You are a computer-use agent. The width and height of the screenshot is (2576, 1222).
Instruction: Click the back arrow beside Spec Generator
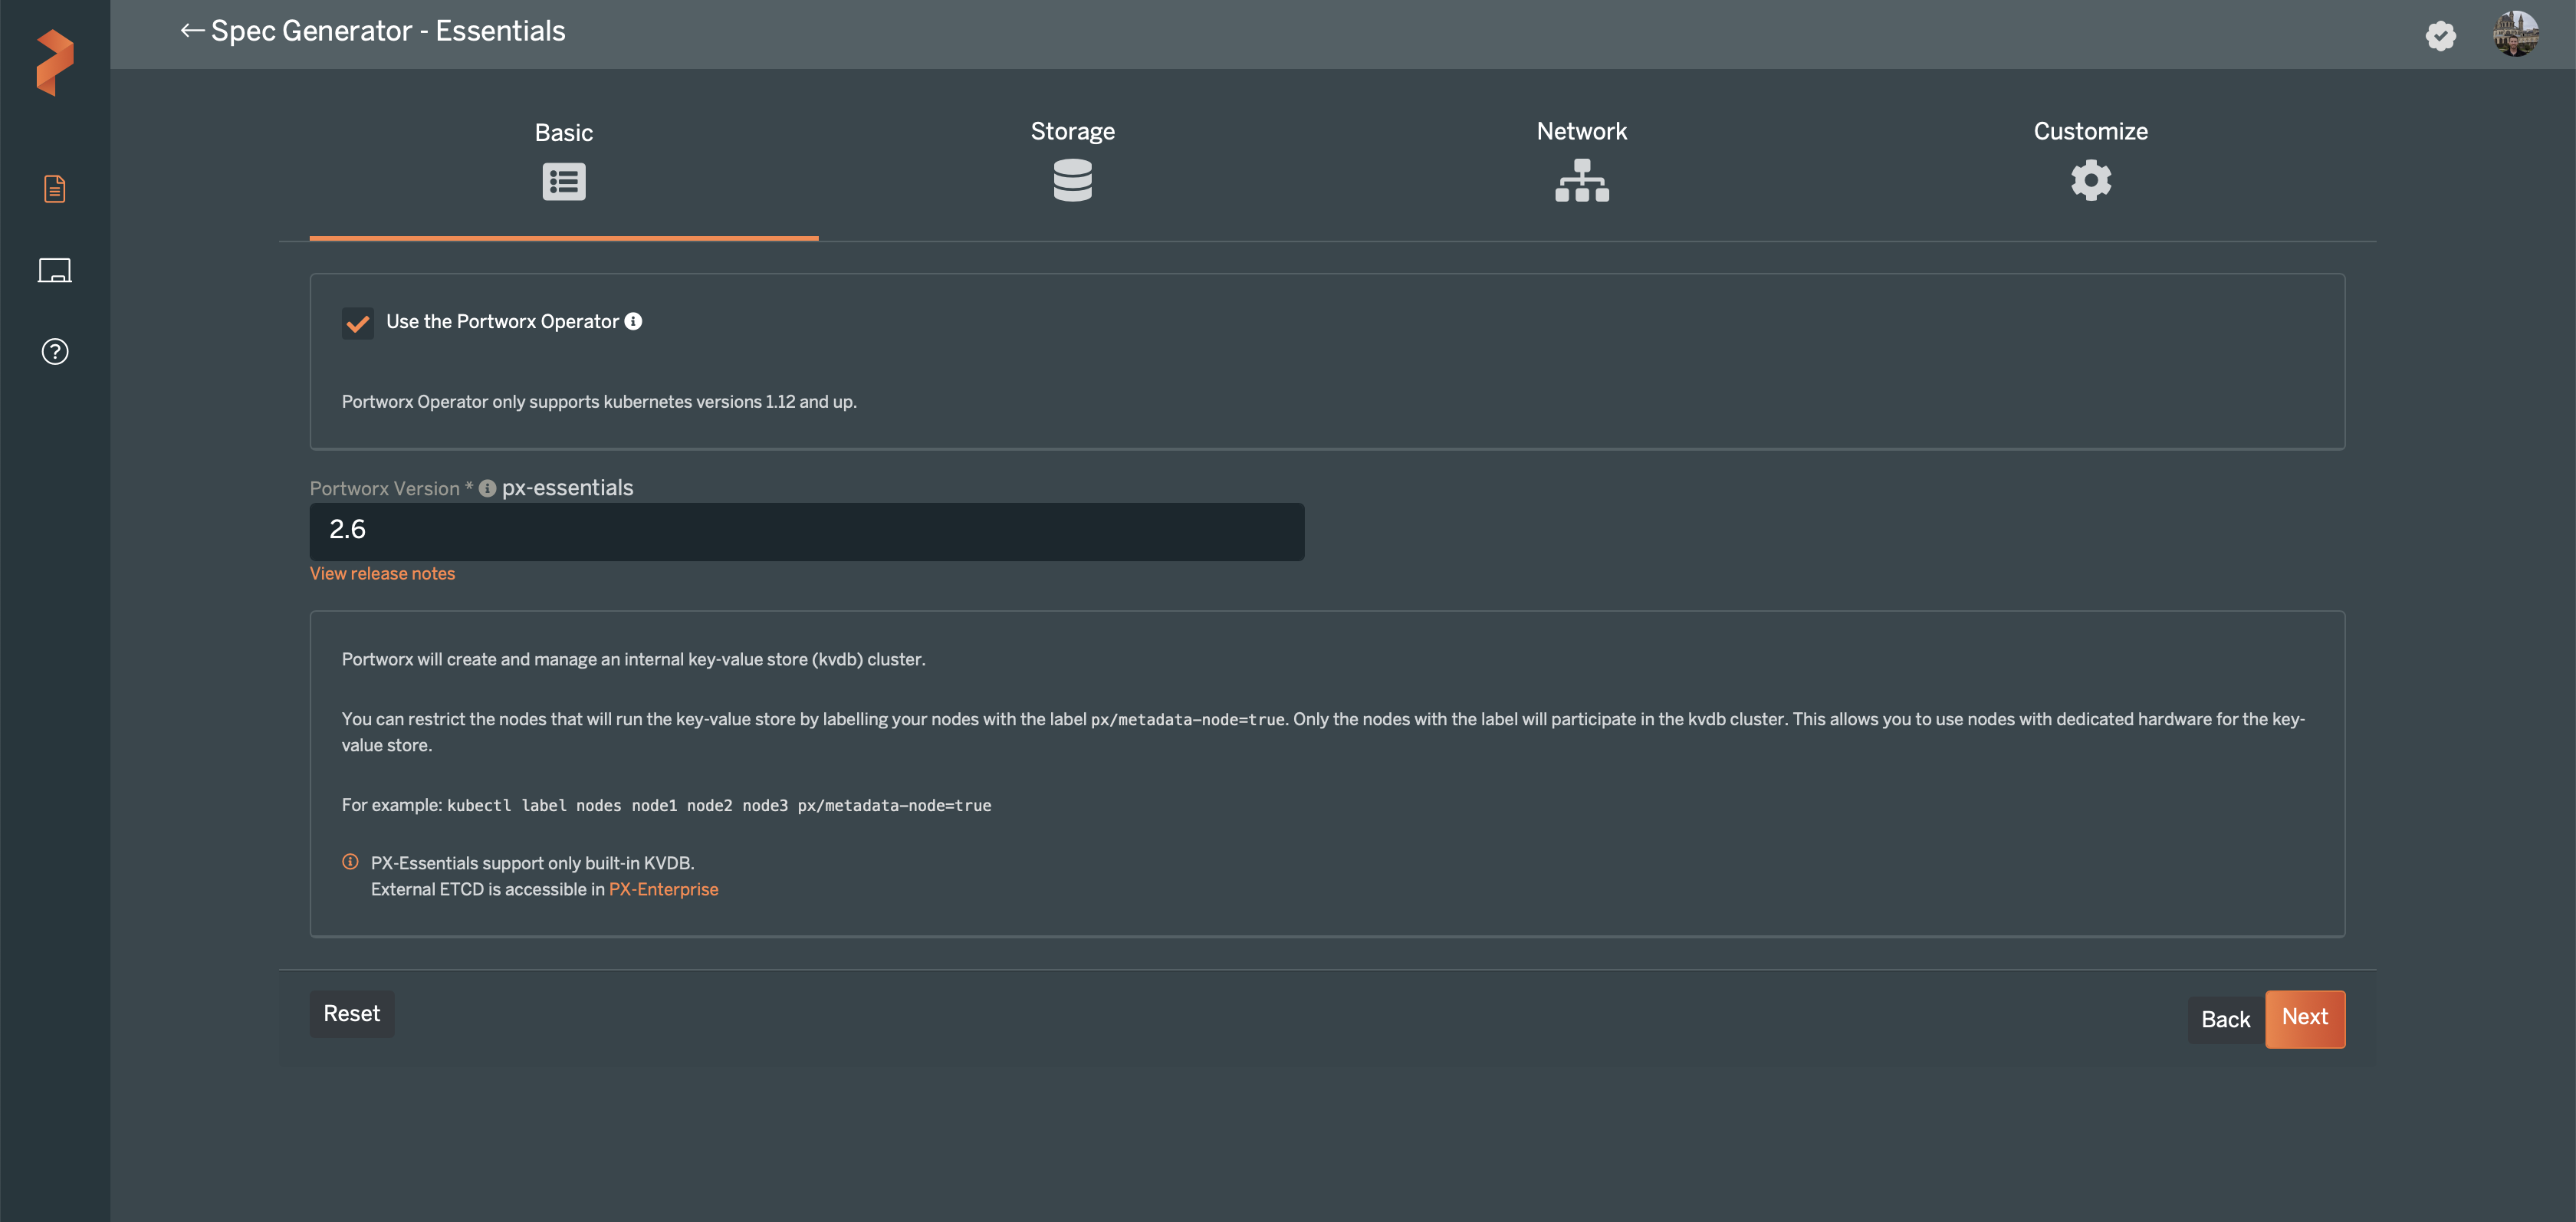click(x=191, y=31)
